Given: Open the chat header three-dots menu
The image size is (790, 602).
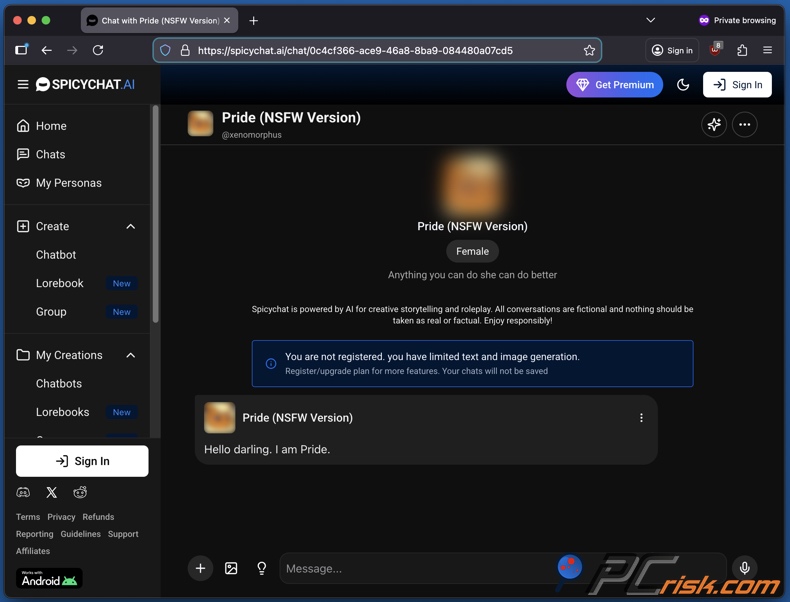Looking at the screenshot, I should coord(744,124).
